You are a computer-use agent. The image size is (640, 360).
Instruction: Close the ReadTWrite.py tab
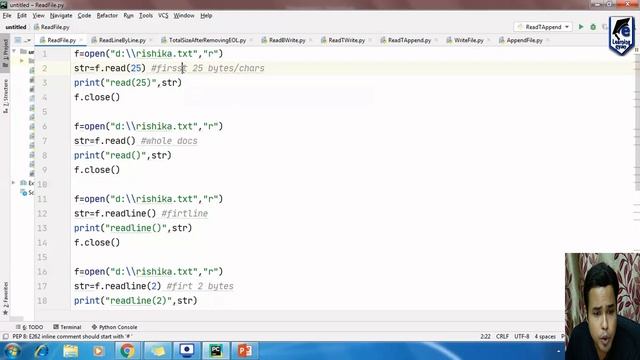pos(370,40)
